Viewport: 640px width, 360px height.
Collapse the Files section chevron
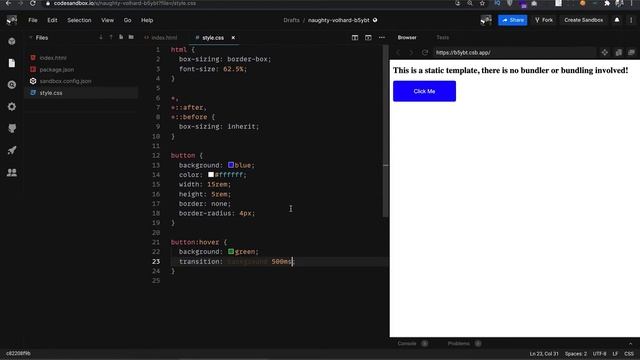31,38
